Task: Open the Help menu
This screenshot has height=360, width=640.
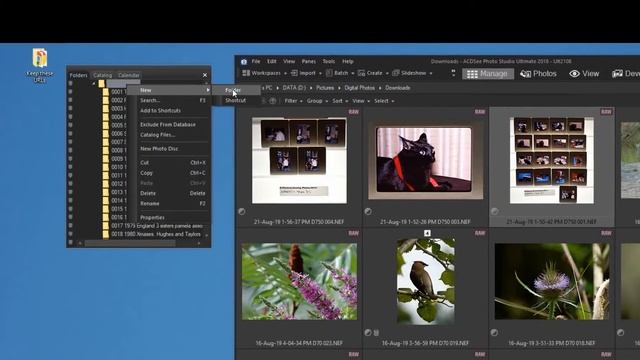Action: pyautogui.click(x=348, y=61)
